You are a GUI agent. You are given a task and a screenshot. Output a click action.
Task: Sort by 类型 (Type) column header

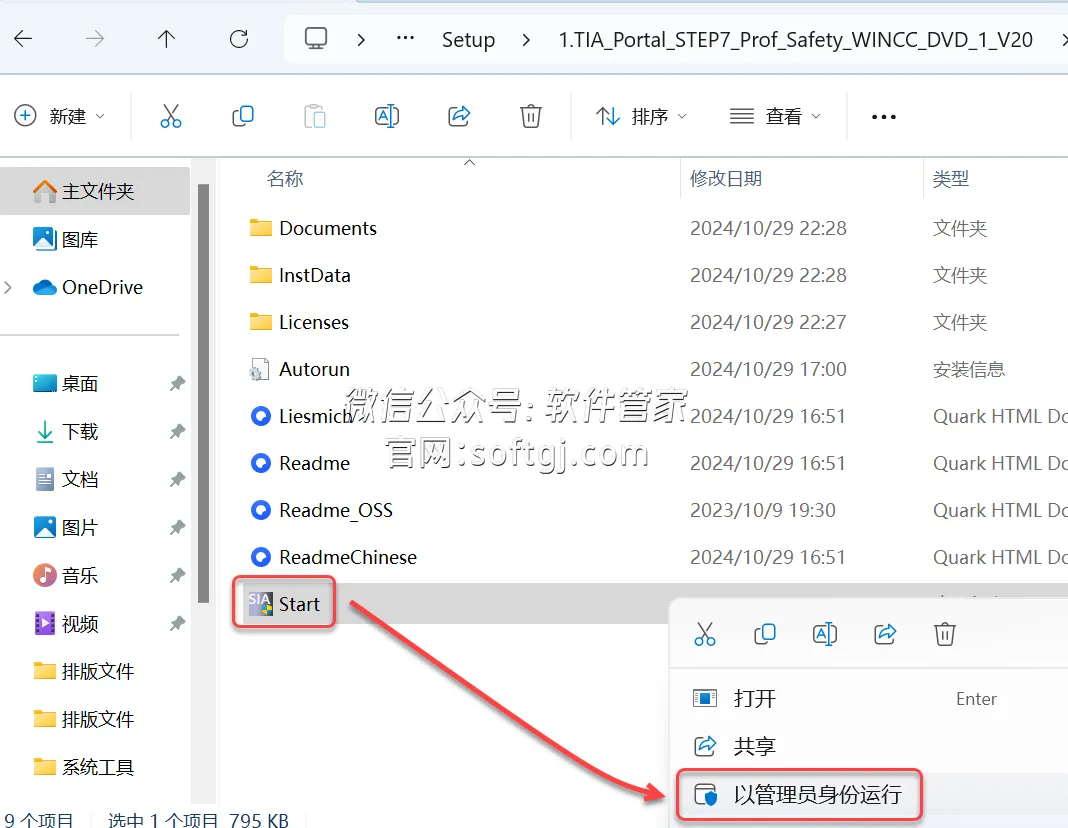click(x=951, y=179)
